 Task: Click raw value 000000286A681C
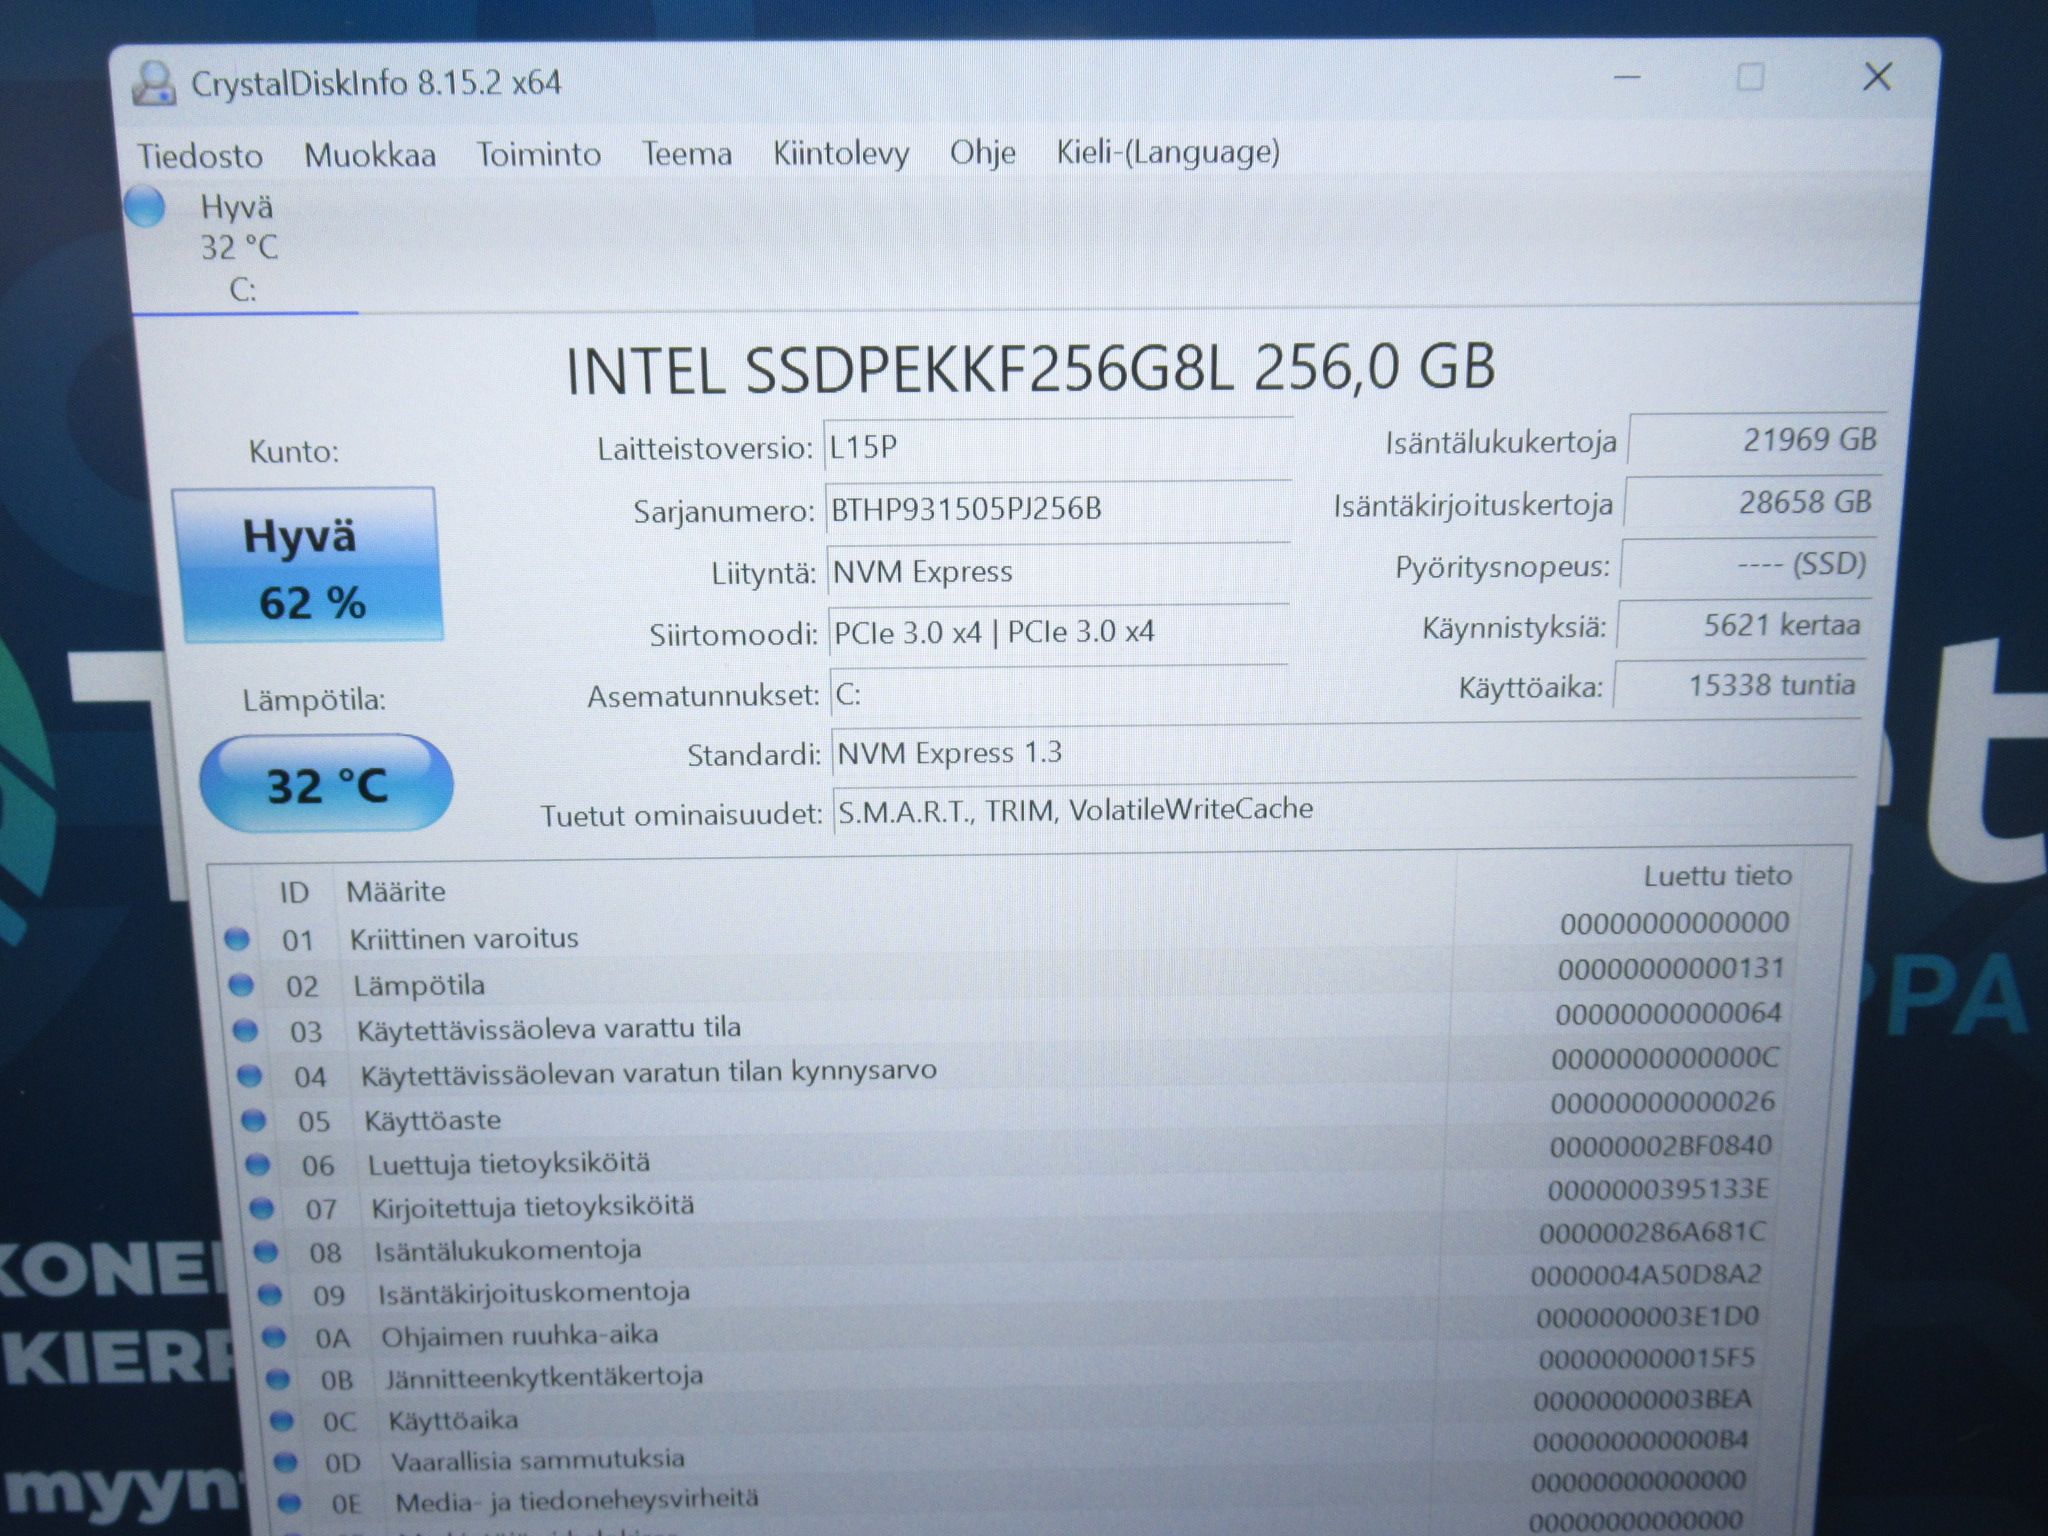click(1653, 1232)
